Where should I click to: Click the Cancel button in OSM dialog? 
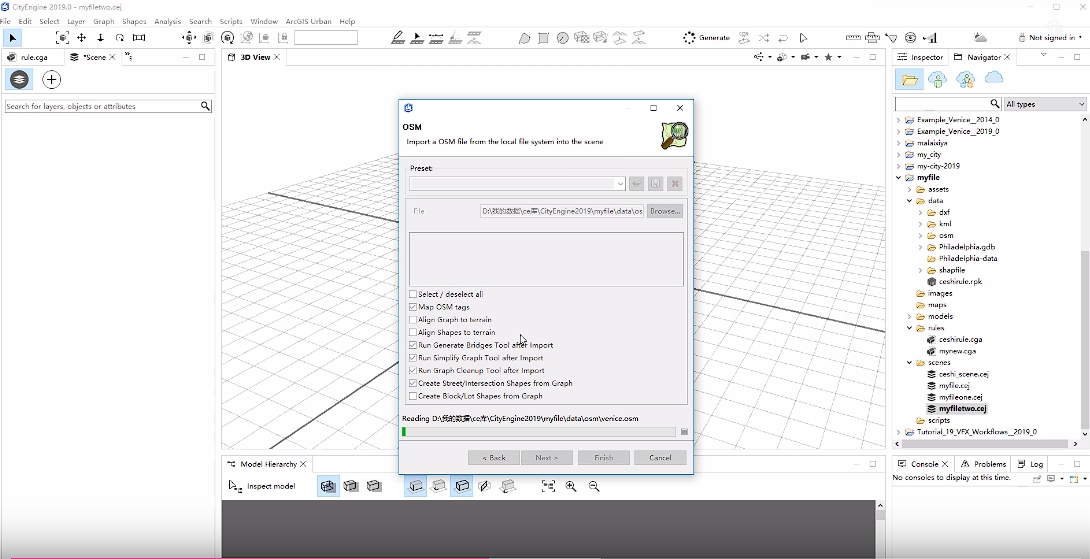pos(660,457)
